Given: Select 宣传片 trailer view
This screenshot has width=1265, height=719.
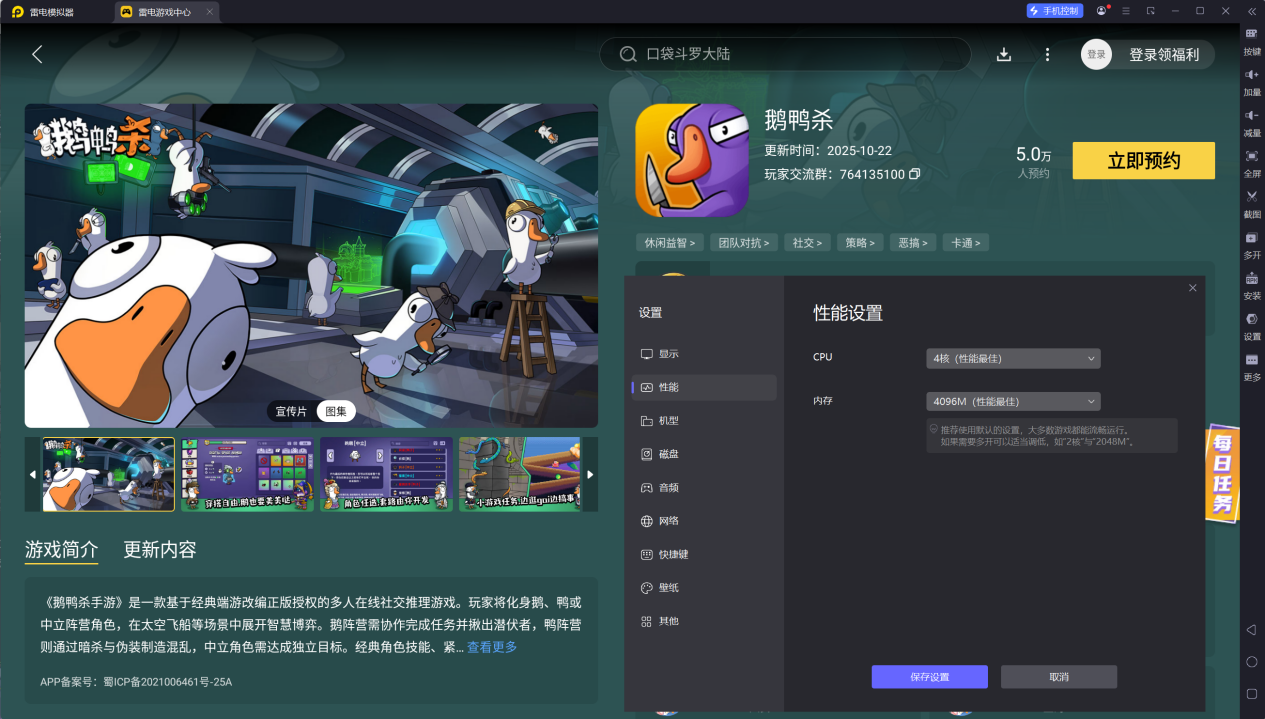Looking at the screenshot, I should 291,411.
